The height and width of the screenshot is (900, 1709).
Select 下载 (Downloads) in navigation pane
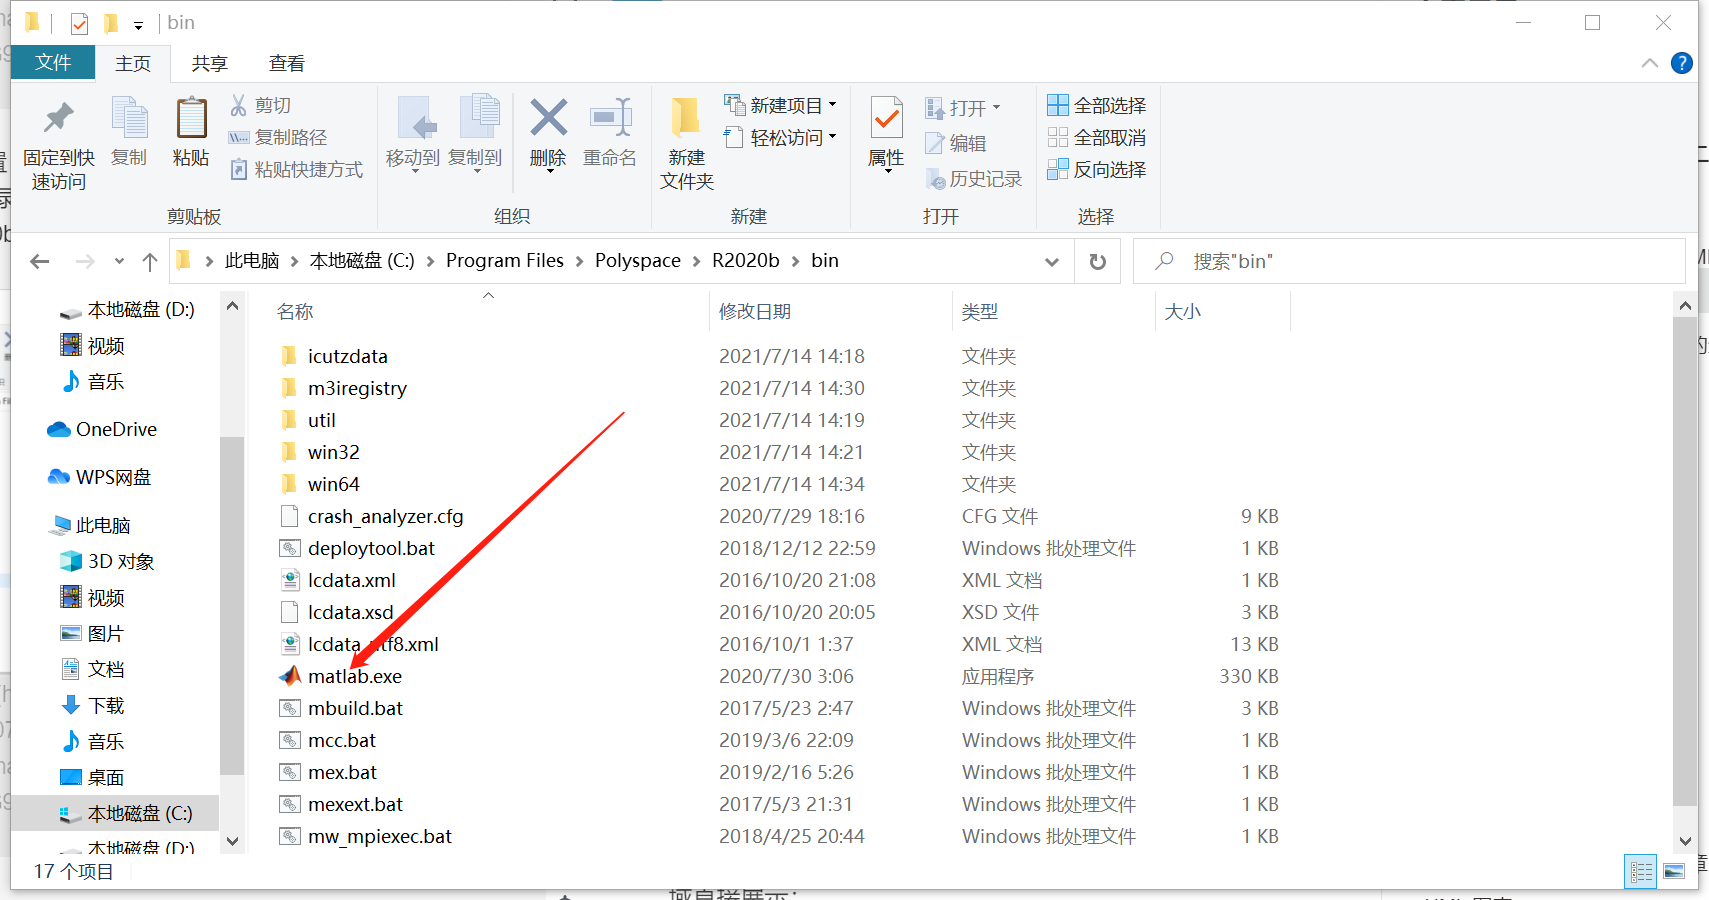pyautogui.click(x=93, y=705)
